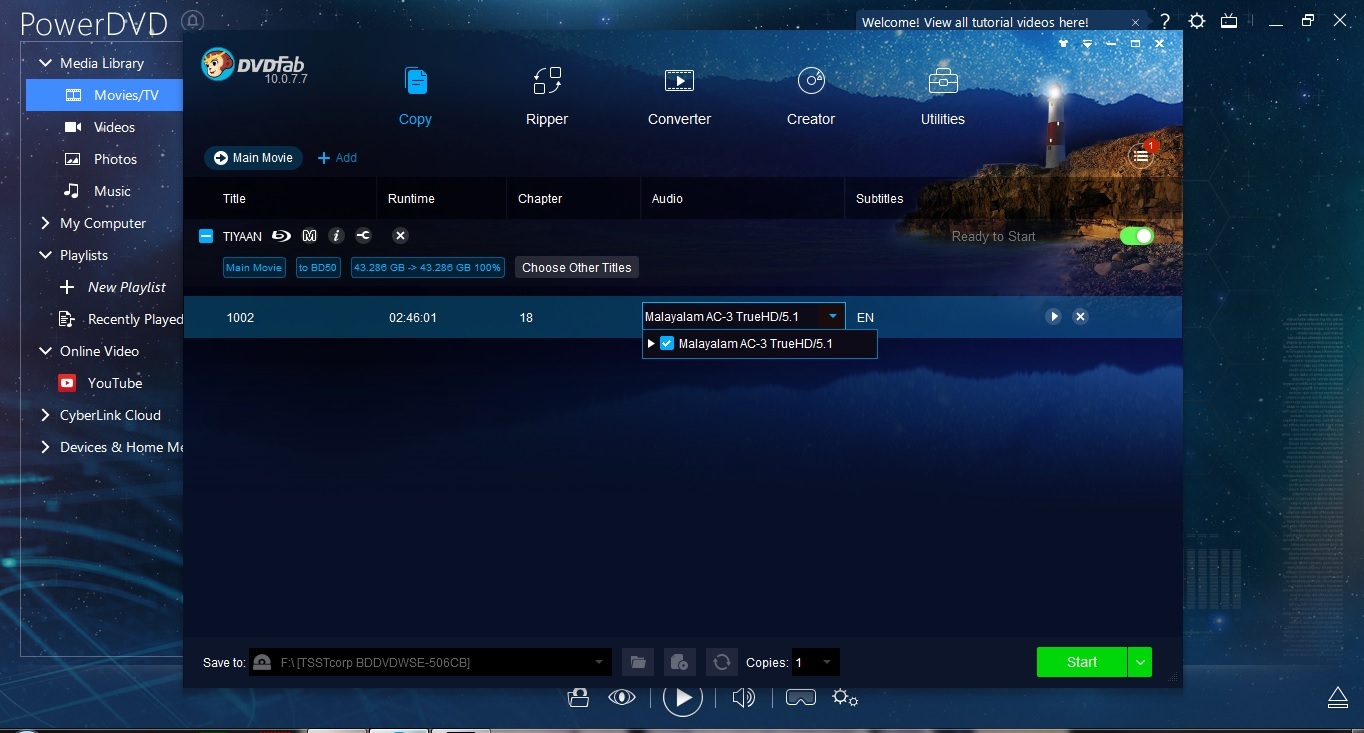Viewport: 1364px width, 733px height.
Task: Open the Creator module
Action: 810,96
